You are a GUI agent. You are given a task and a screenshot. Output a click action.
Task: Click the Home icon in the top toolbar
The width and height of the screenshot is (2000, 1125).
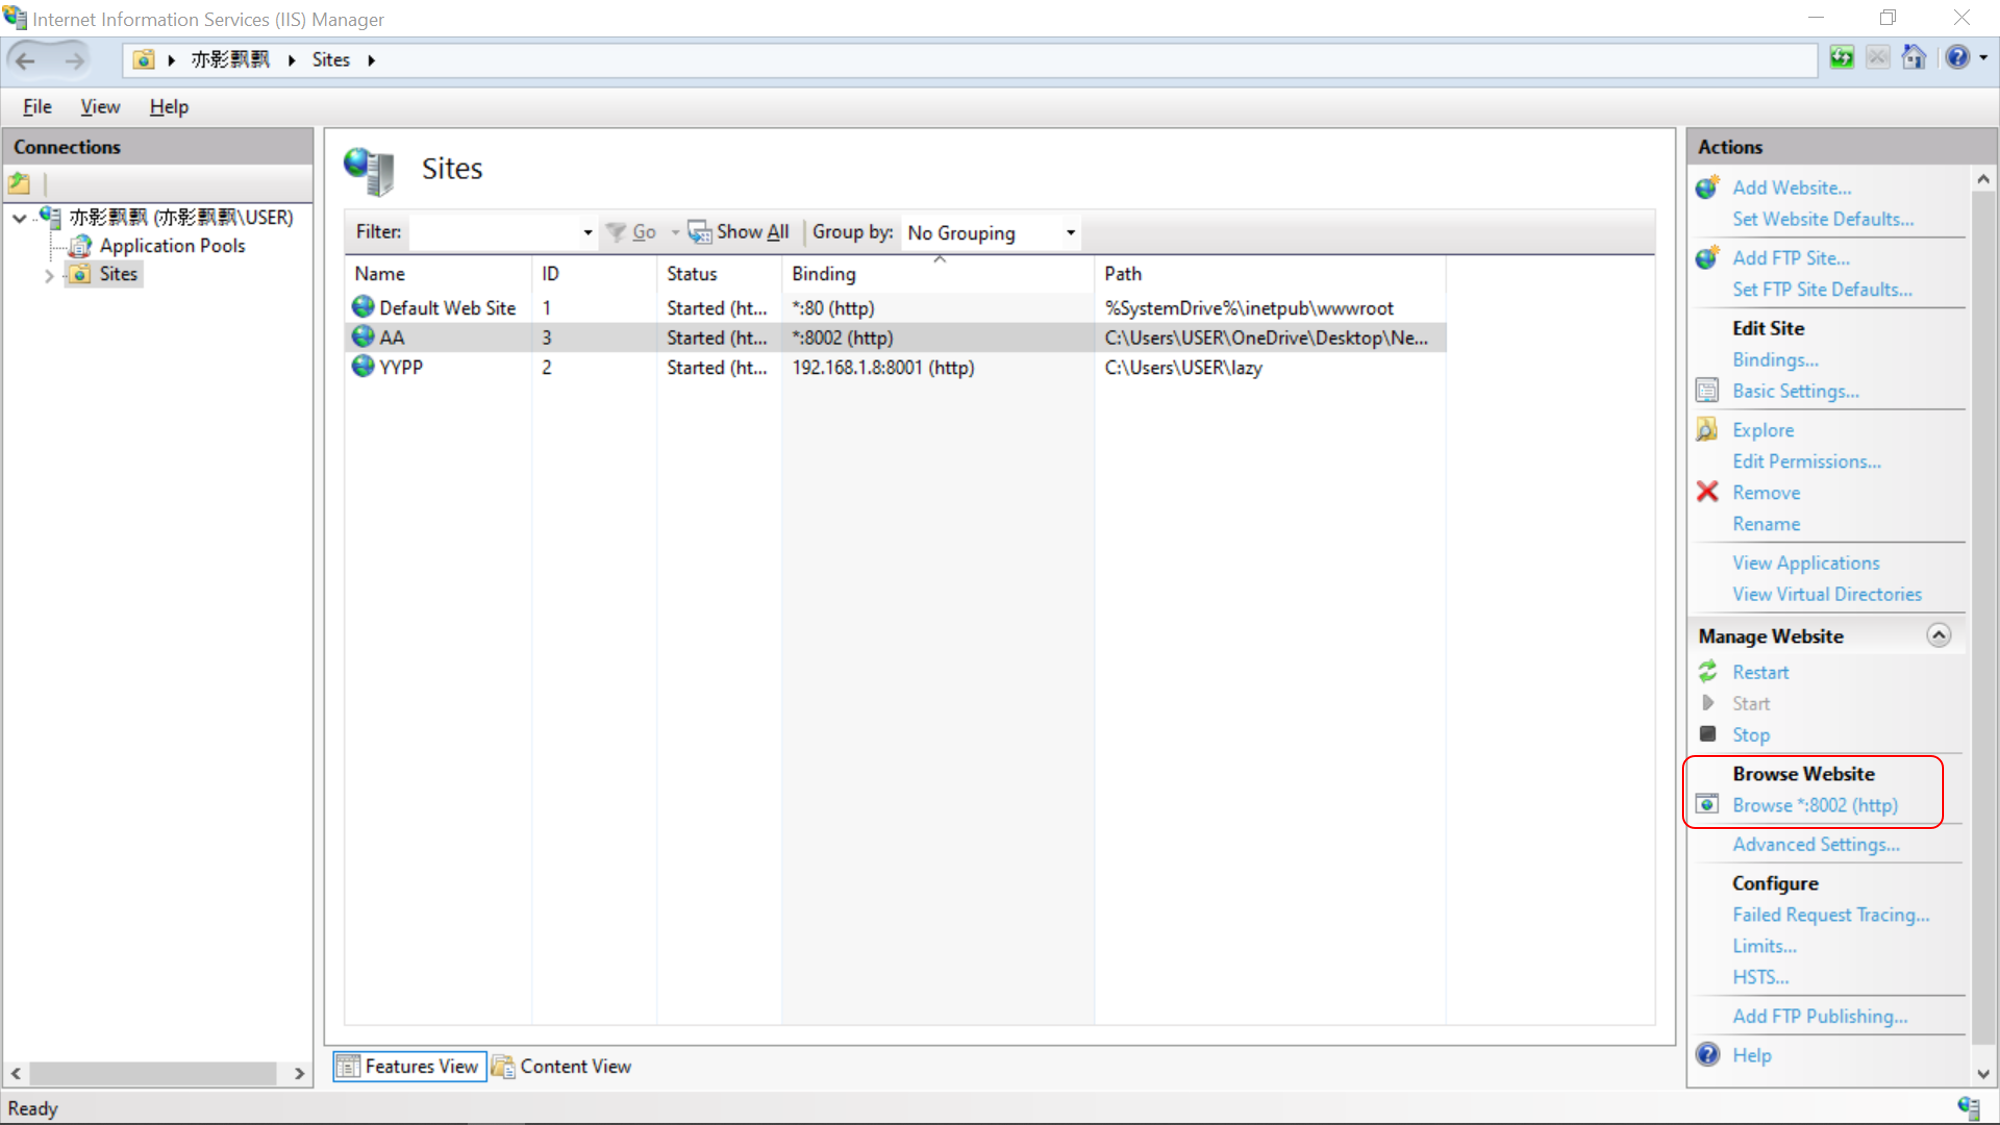coord(1913,58)
